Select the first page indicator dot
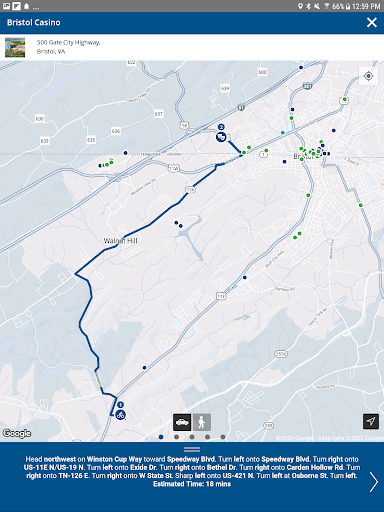This screenshot has width=384, height=512. 161,437
